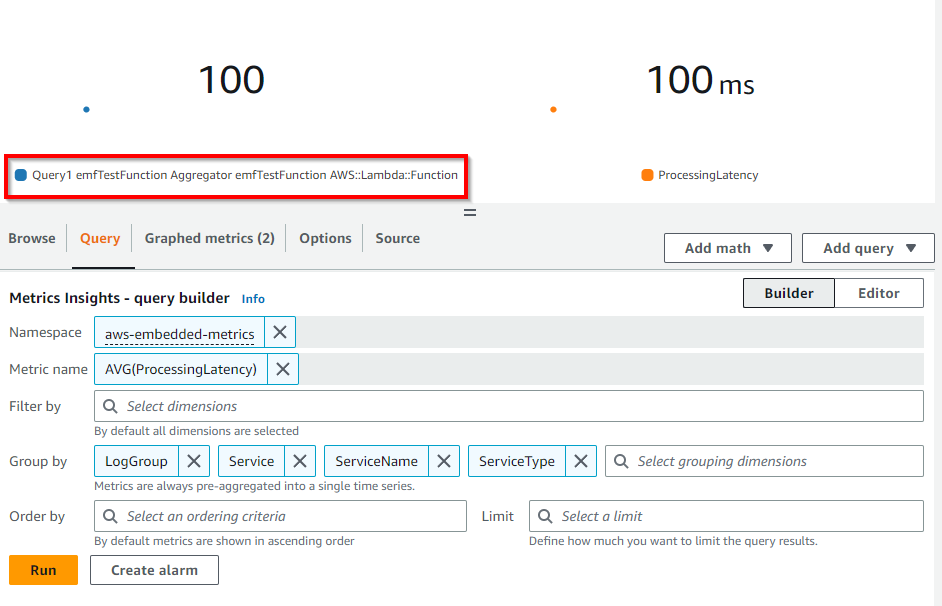The height and width of the screenshot is (606, 942).
Task: Select the Query tab
Action: coord(100,238)
